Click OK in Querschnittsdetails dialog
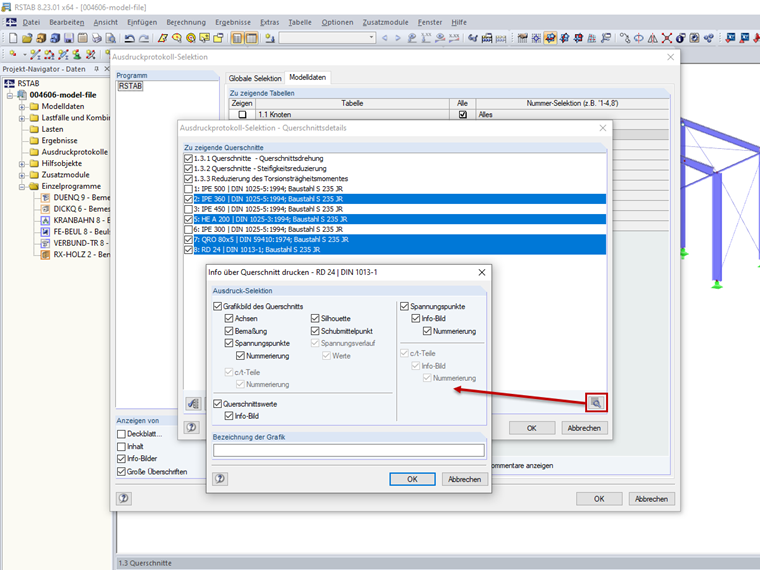760x570 pixels. point(532,428)
